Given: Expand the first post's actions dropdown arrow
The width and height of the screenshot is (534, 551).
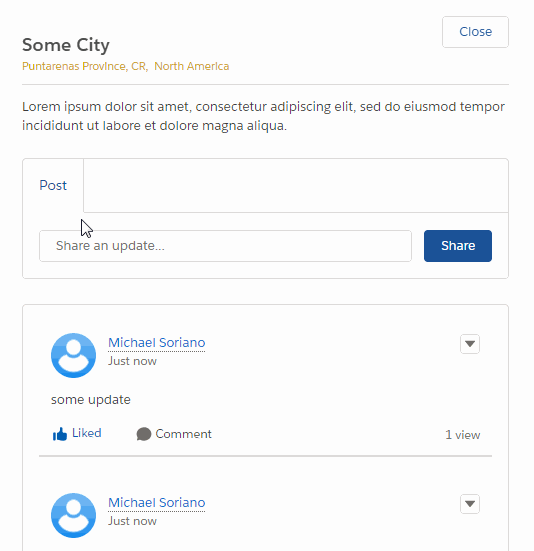Looking at the screenshot, I should 470,344.
